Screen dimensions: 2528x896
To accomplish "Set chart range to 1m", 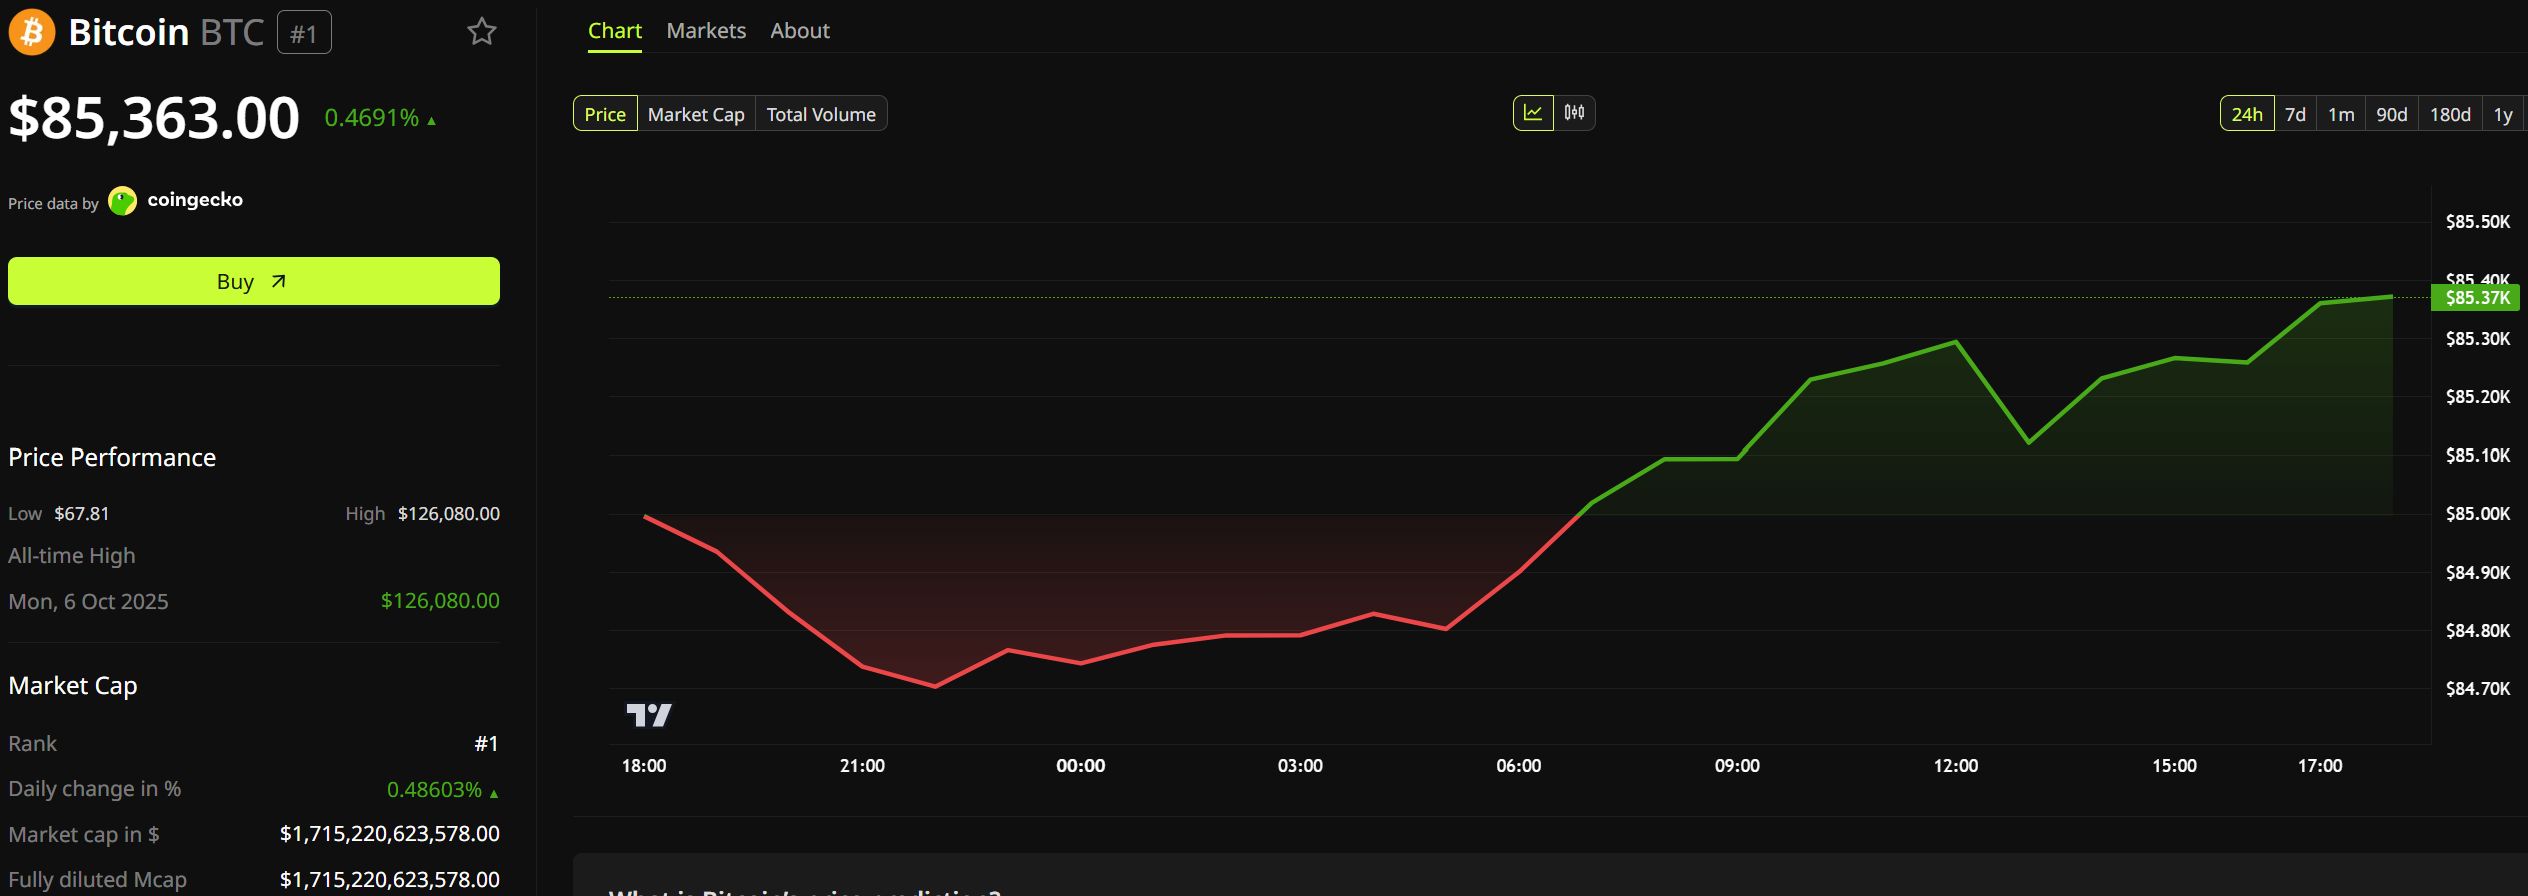I will point(2341,114).
